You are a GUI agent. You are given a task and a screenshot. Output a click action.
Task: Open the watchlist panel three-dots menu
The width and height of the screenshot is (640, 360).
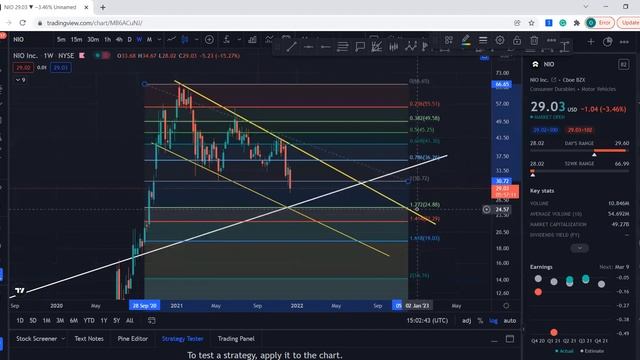(624, 42)
